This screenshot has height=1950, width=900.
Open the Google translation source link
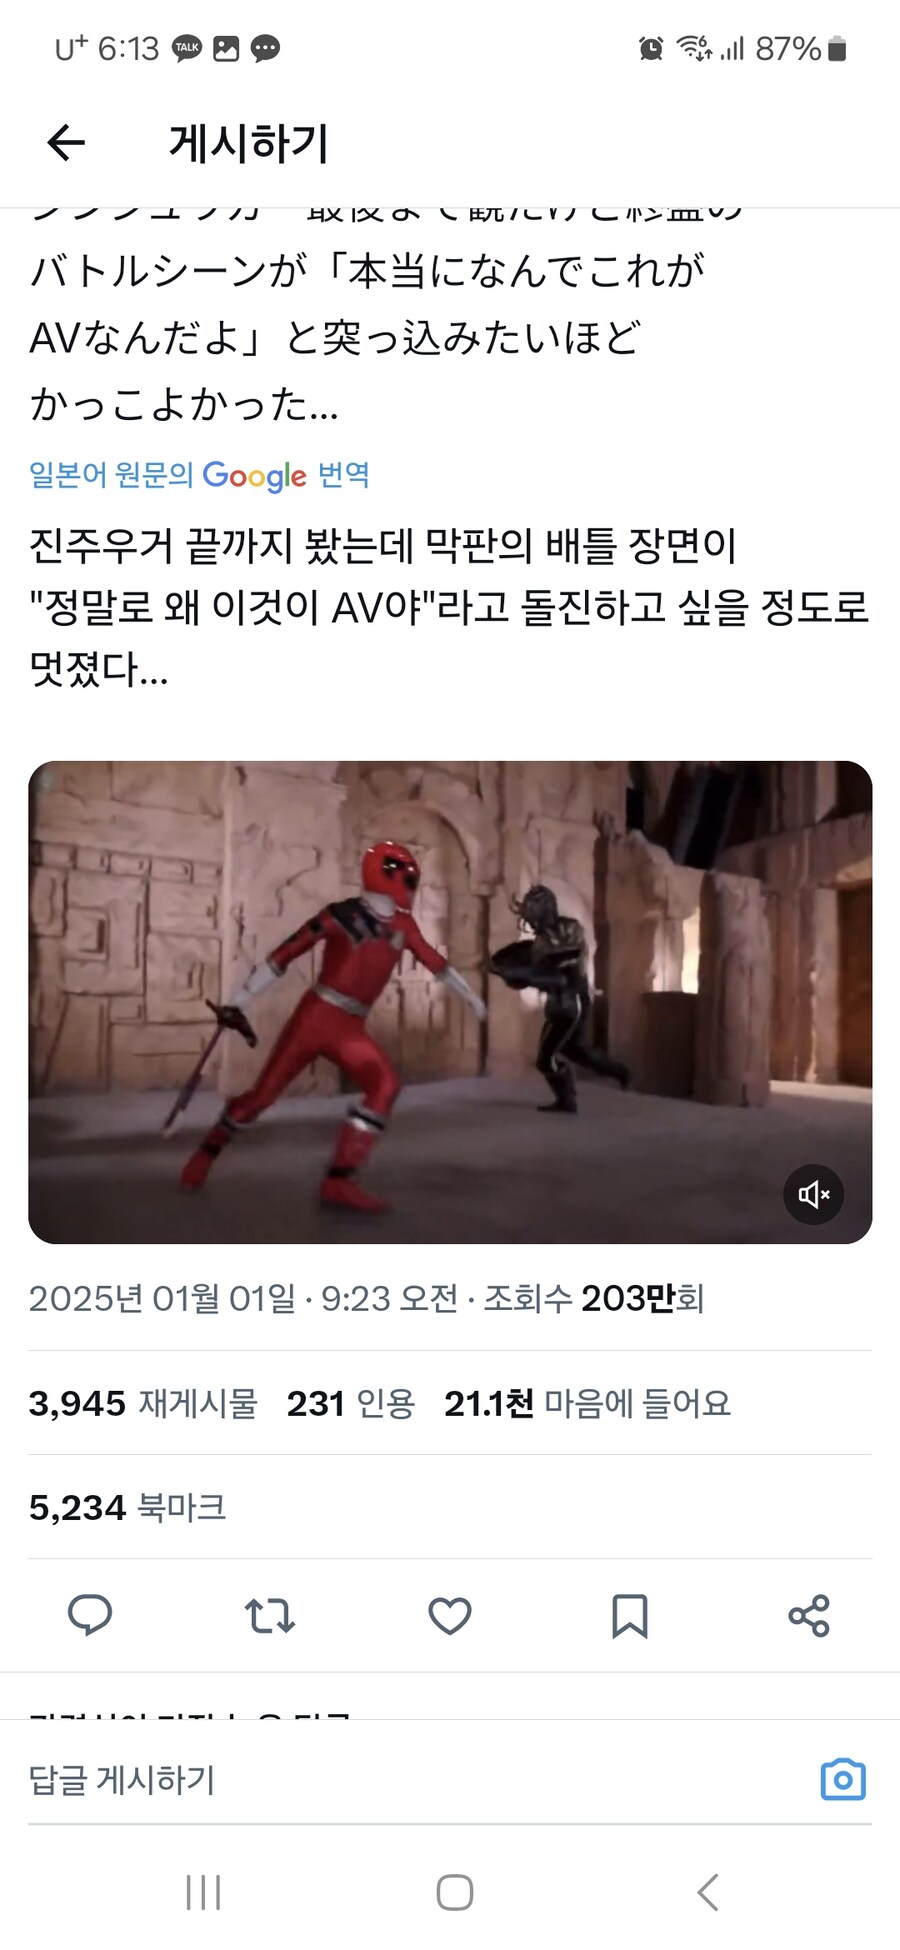click(199, 475)
